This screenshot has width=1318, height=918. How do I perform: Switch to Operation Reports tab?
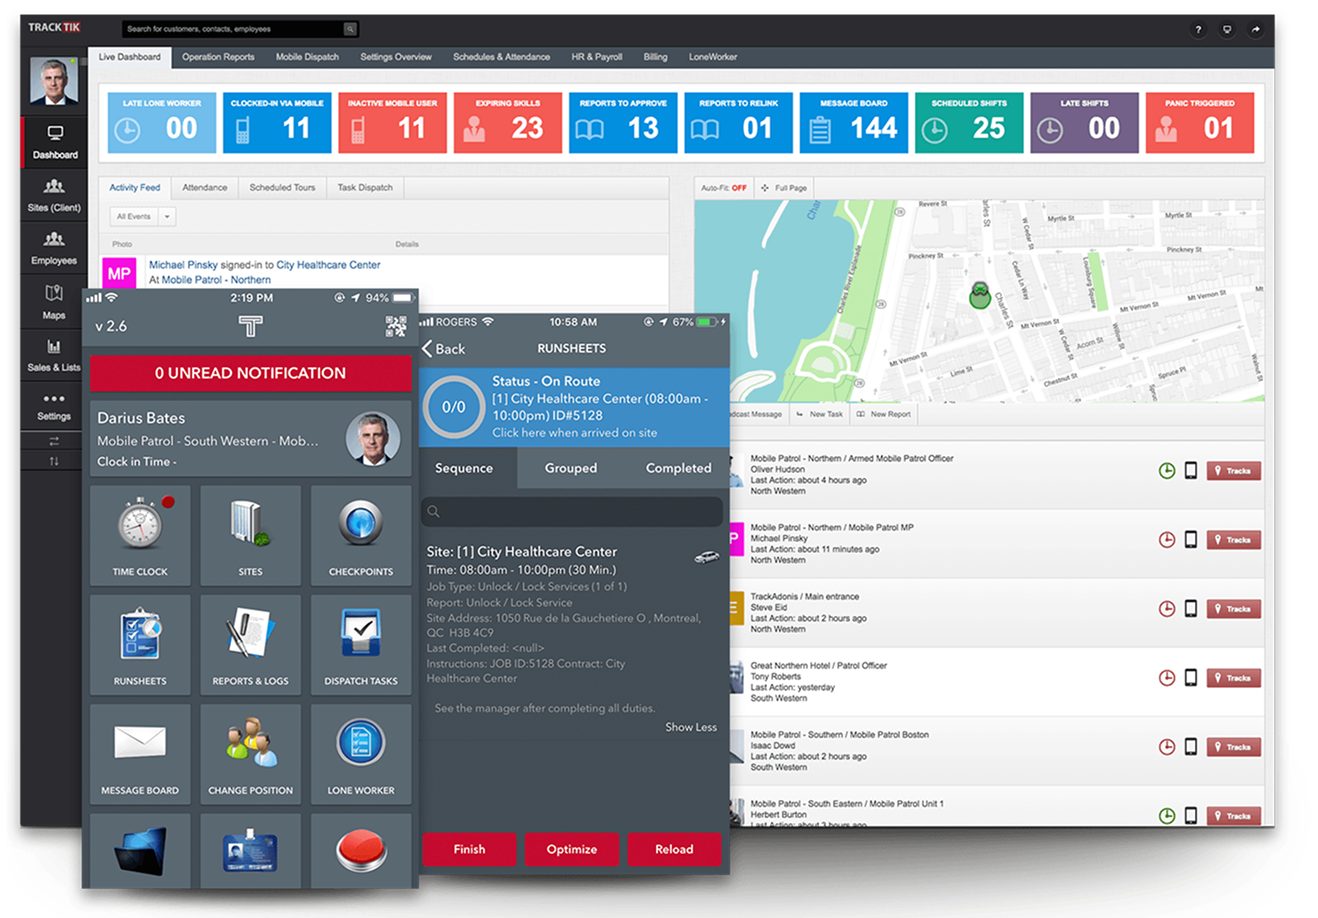pyautogui.click(x=218, y=57)
